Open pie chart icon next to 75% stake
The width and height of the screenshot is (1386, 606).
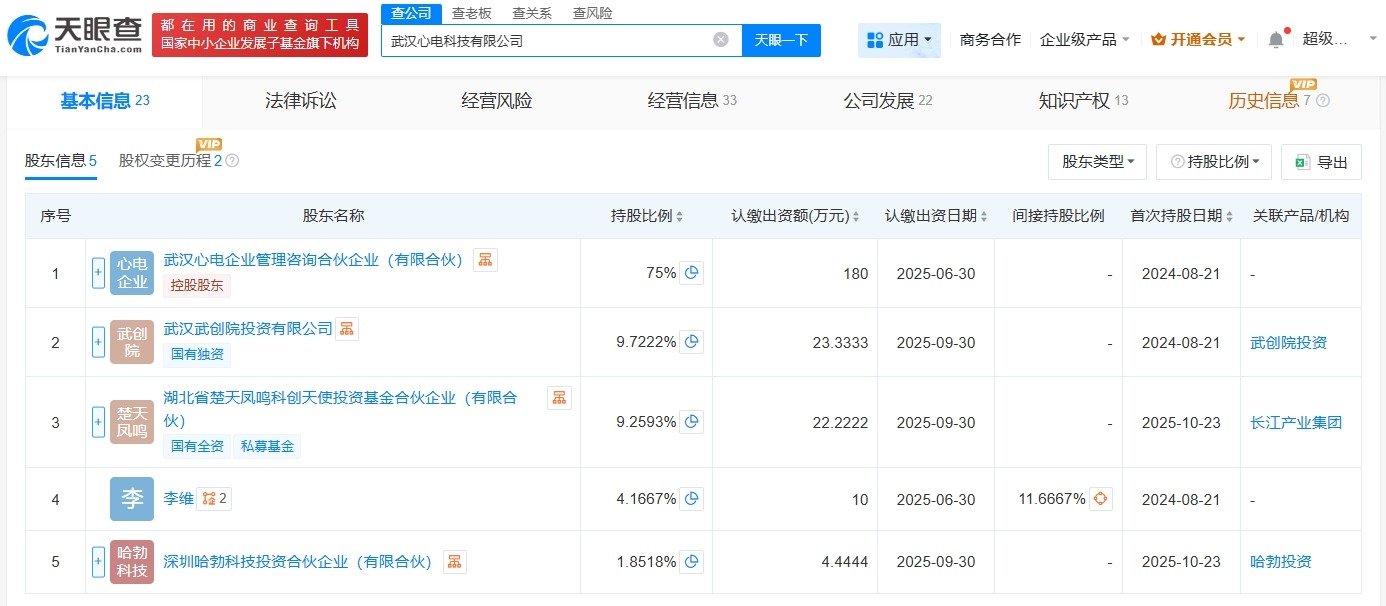coord(692,272)
